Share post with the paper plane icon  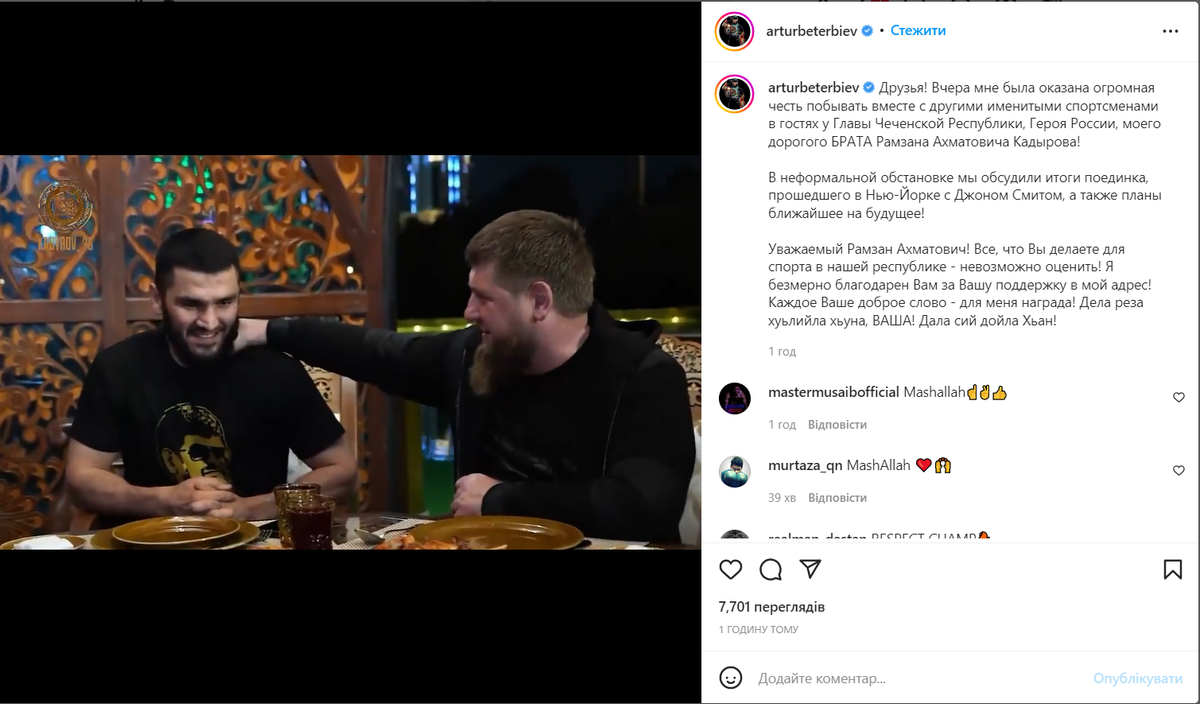[x=810, y=569]
